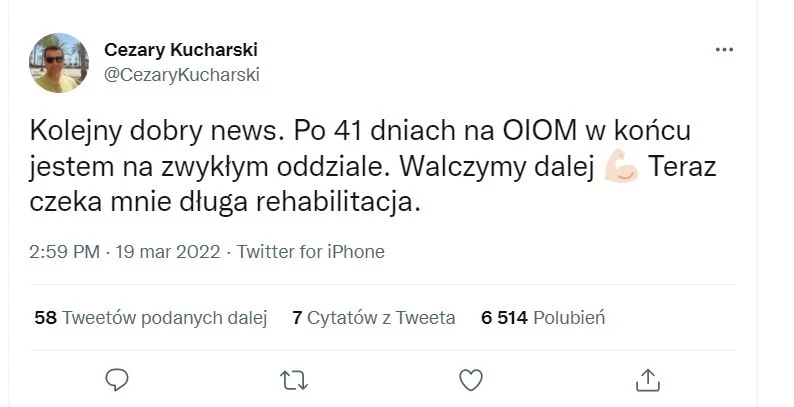Open the share tweet icon
This screenshot has height=407, width=794.
(647, 379)
